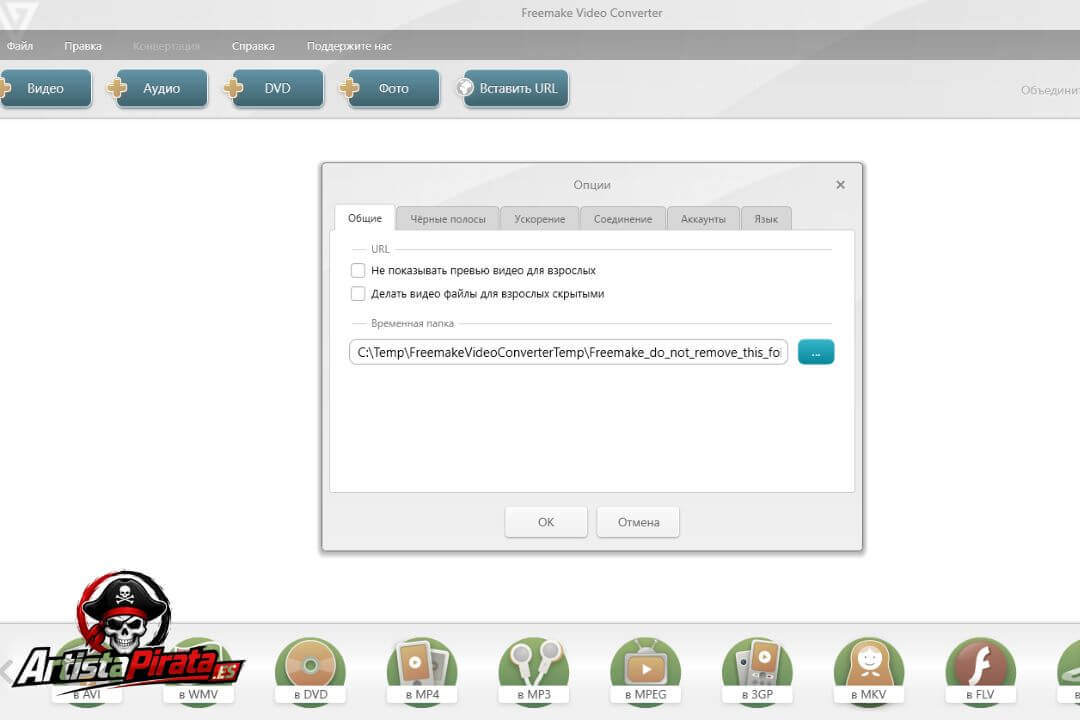The width and height of the screenshot is (1080, 720).
Task: Choose the в 3GP phones icon
Action: click(x=757, y=670)
